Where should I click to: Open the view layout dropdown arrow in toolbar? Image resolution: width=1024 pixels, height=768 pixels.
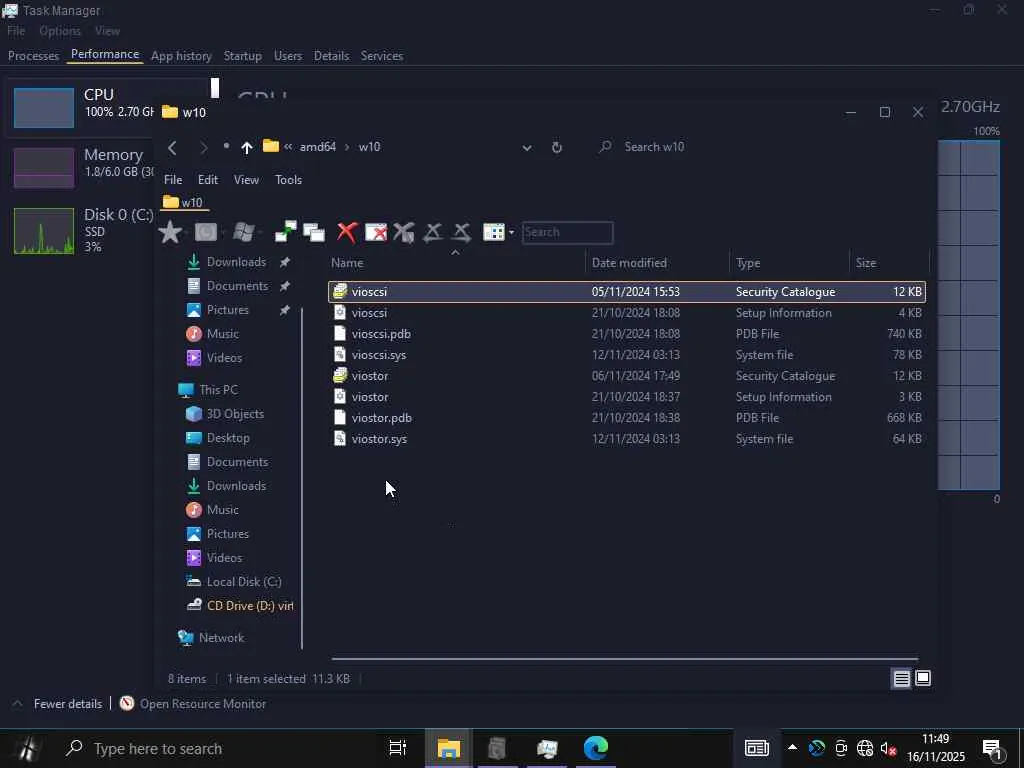click(x=511, y=232)
